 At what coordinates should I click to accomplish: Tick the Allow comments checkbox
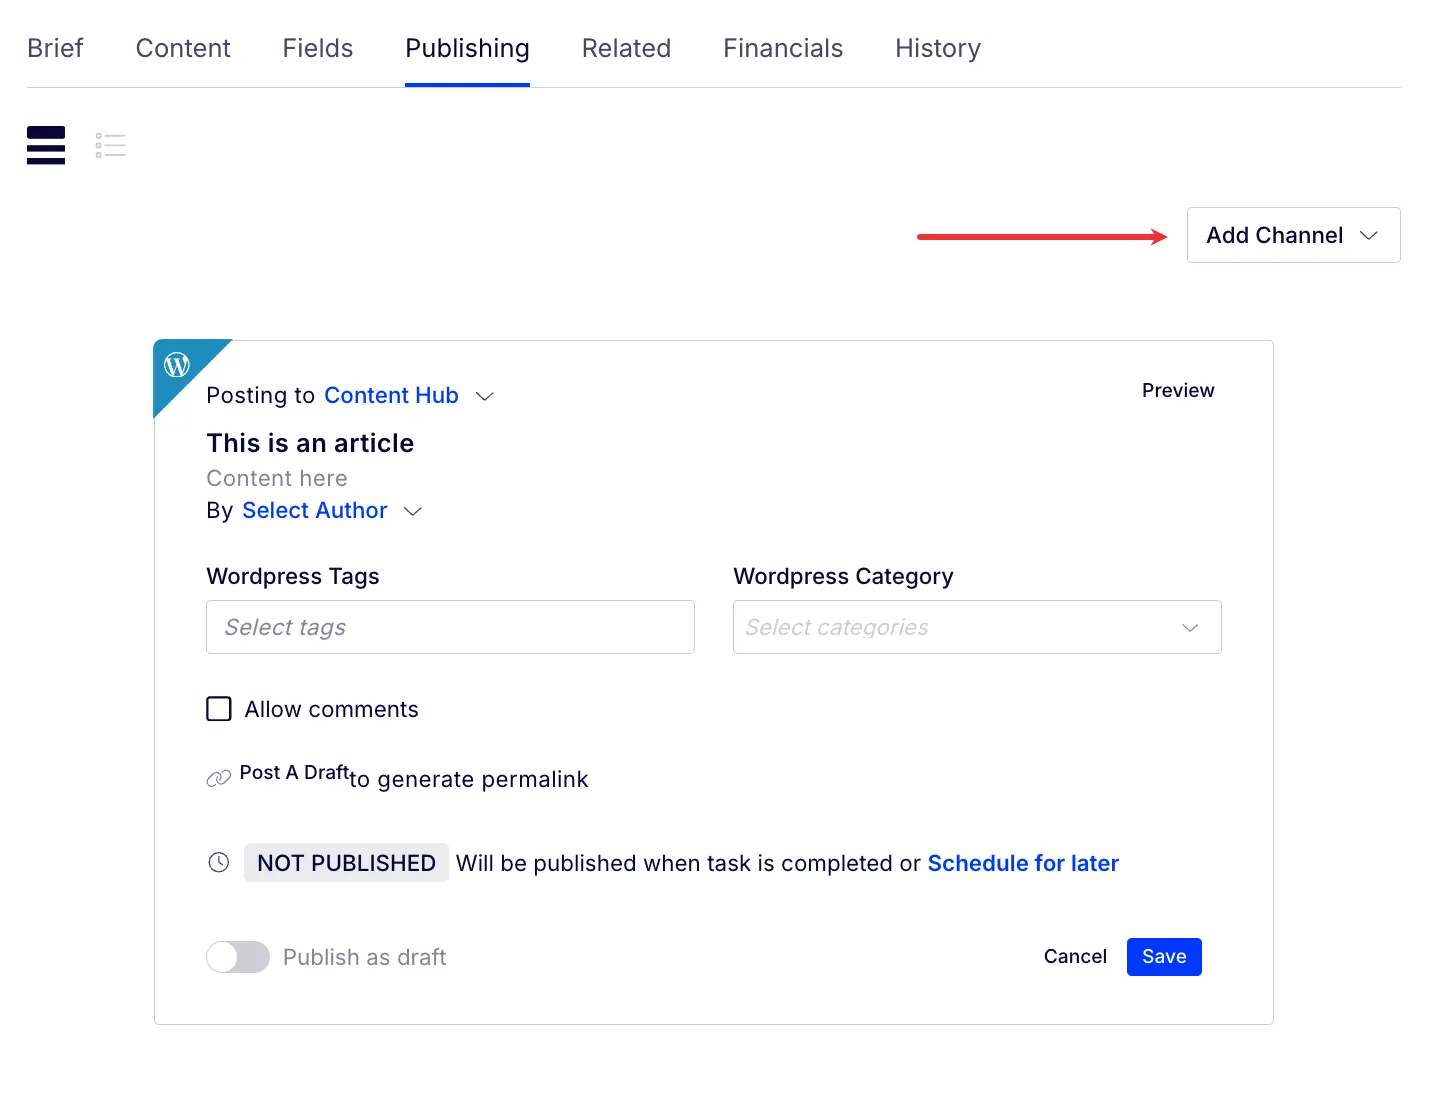[x=219, y=709]
